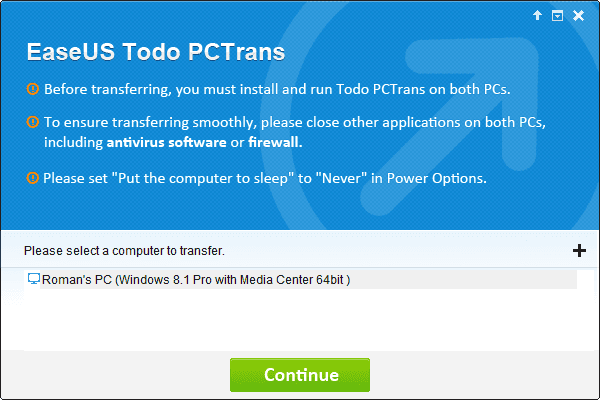Click the EaseUS Todo PCTrans title

pyautogui.click(x=156, y=52)
